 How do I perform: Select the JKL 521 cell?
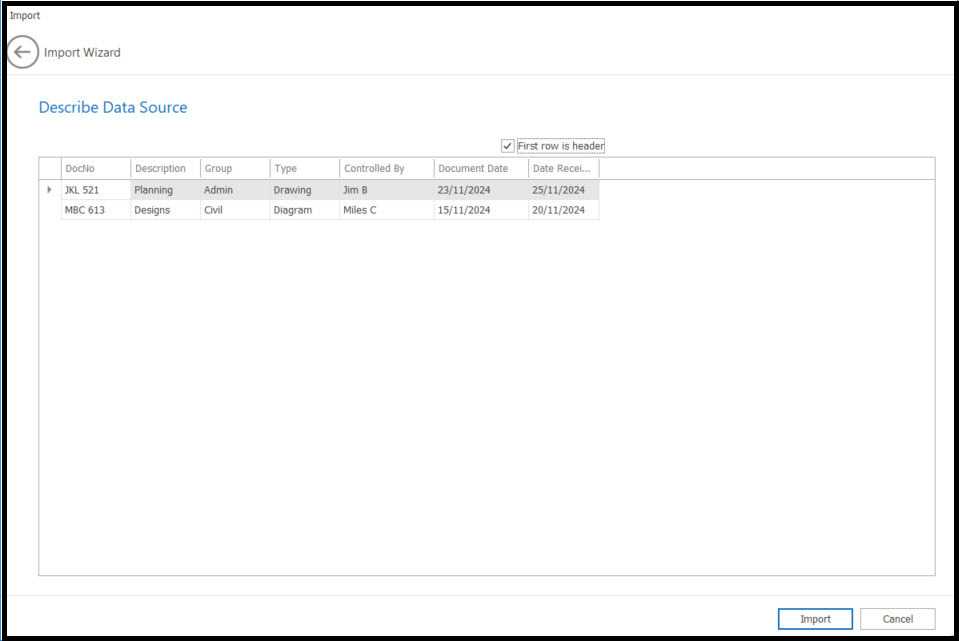(95, 190)
